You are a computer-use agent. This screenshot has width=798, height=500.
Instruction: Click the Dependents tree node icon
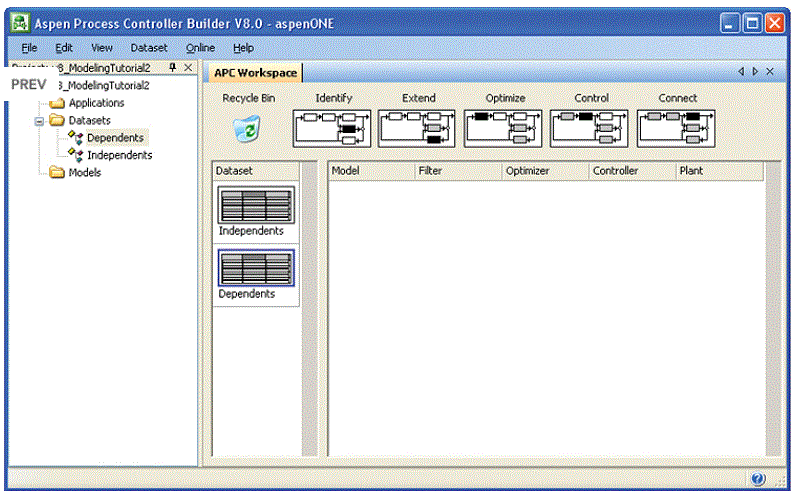(x=76, y=137)
